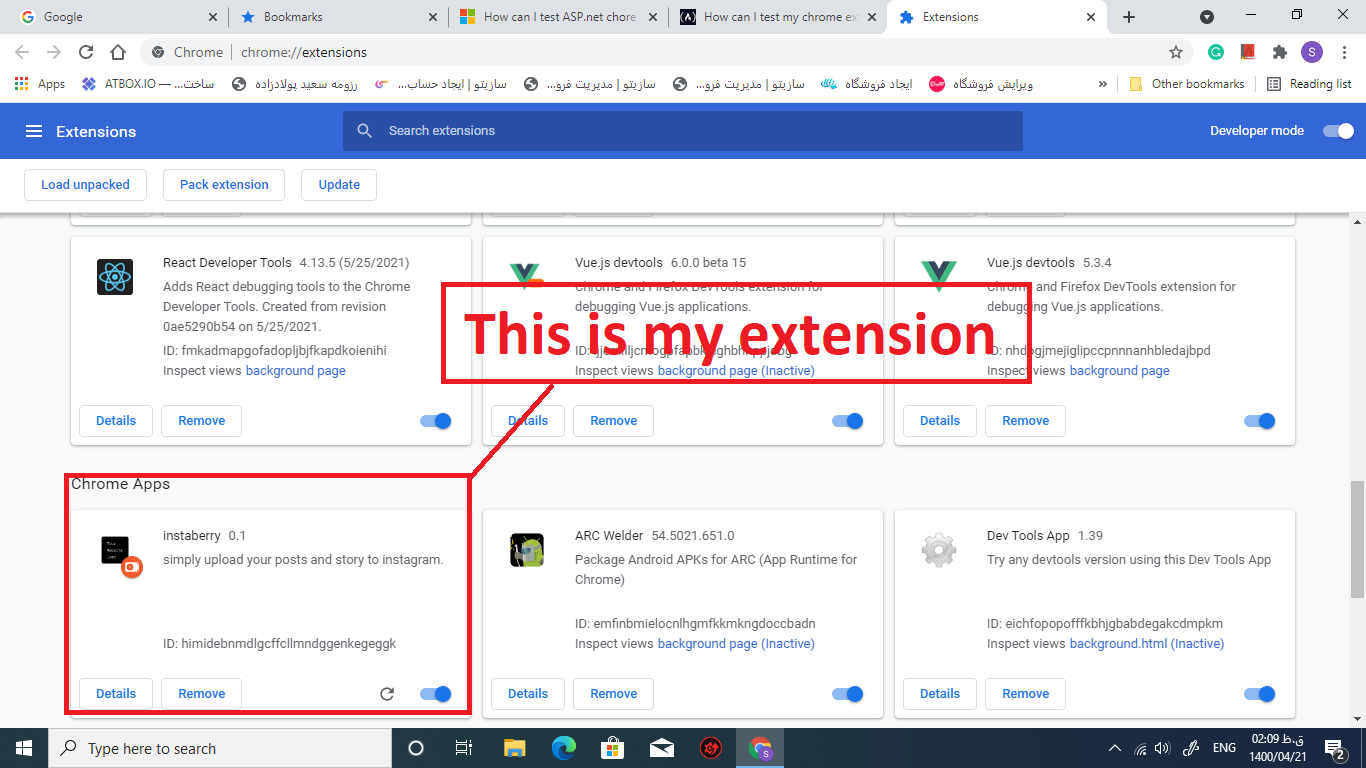Open the Reading list
1366x768 pixels.
point(1309,84)
